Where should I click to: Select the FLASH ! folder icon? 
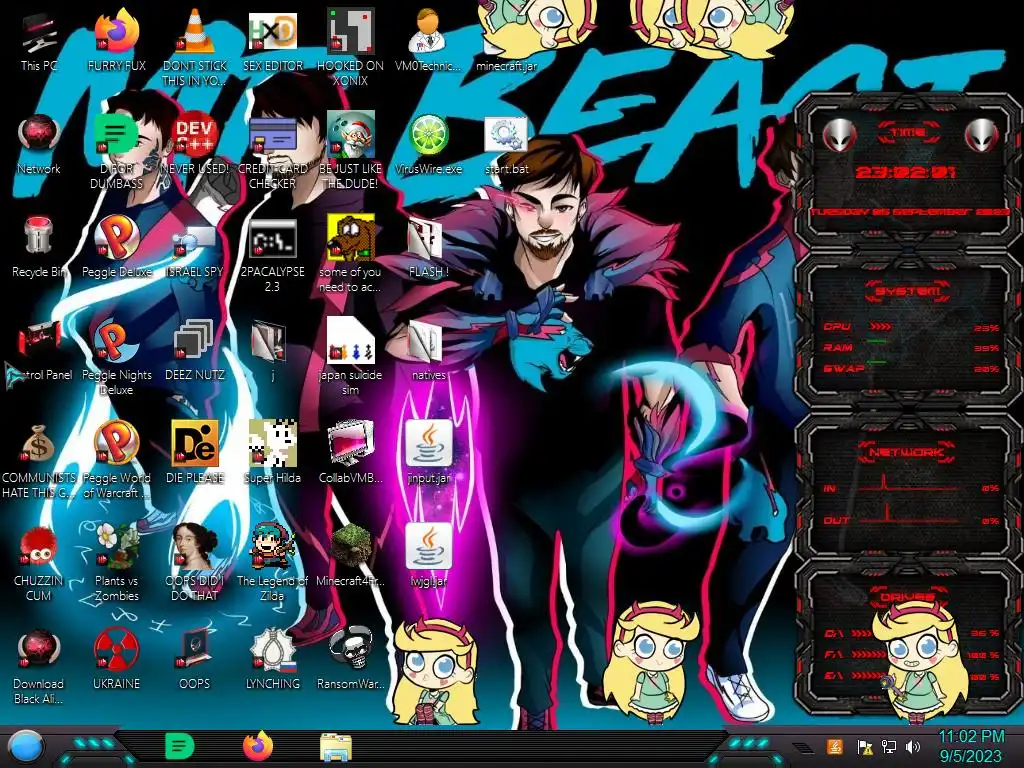pyautogui.click(x=428, y=239)
